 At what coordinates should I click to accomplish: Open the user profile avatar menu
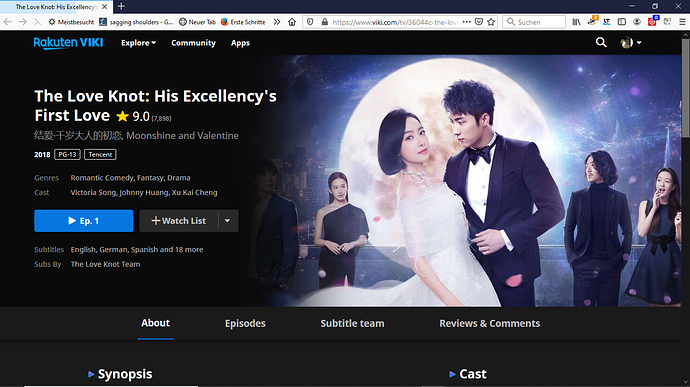click(x=631, y=42)
